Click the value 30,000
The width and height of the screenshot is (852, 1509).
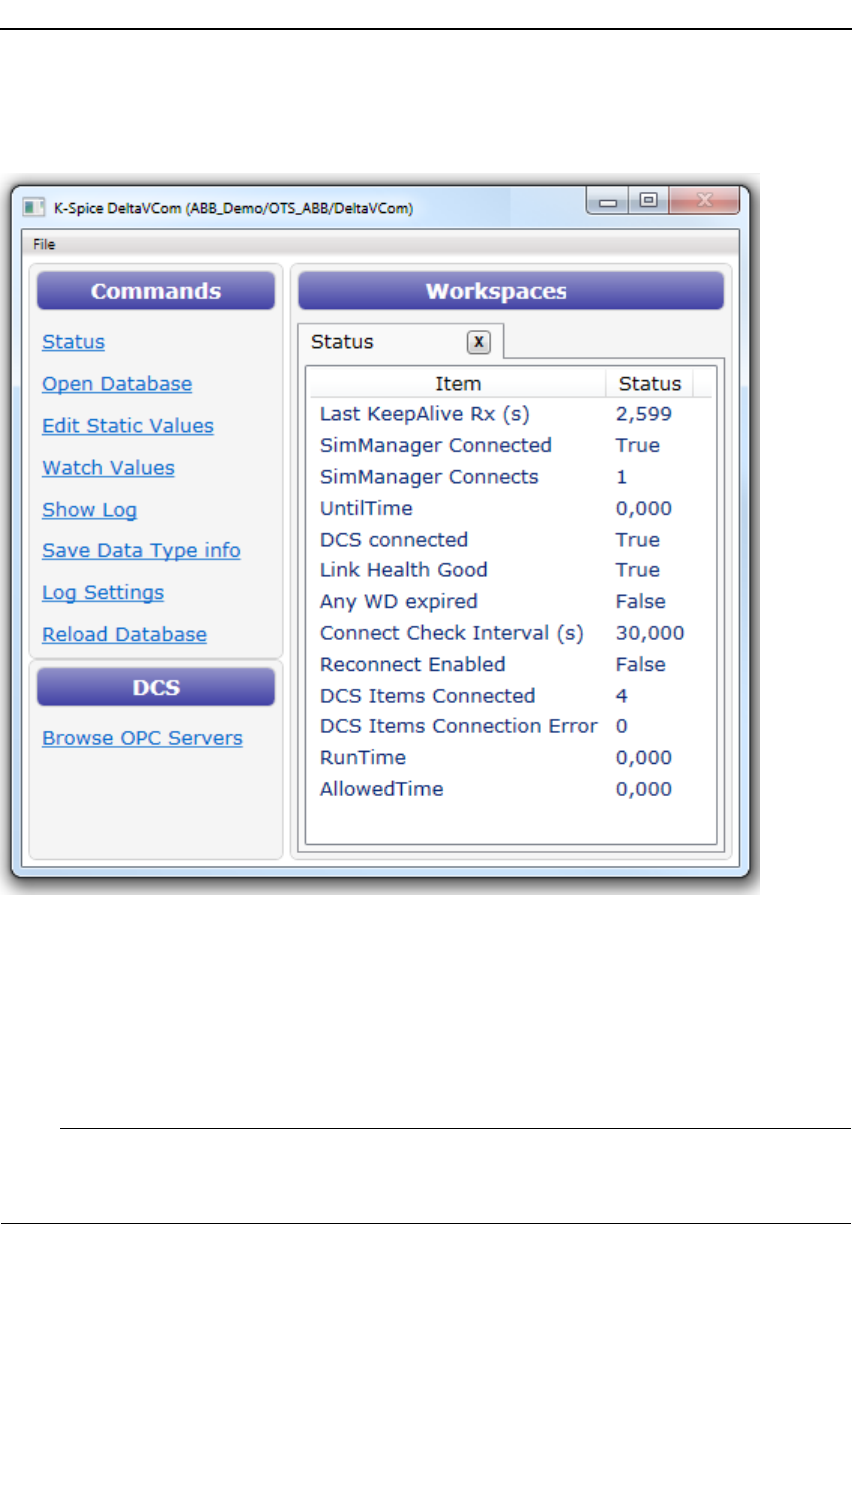coord(650,633)
